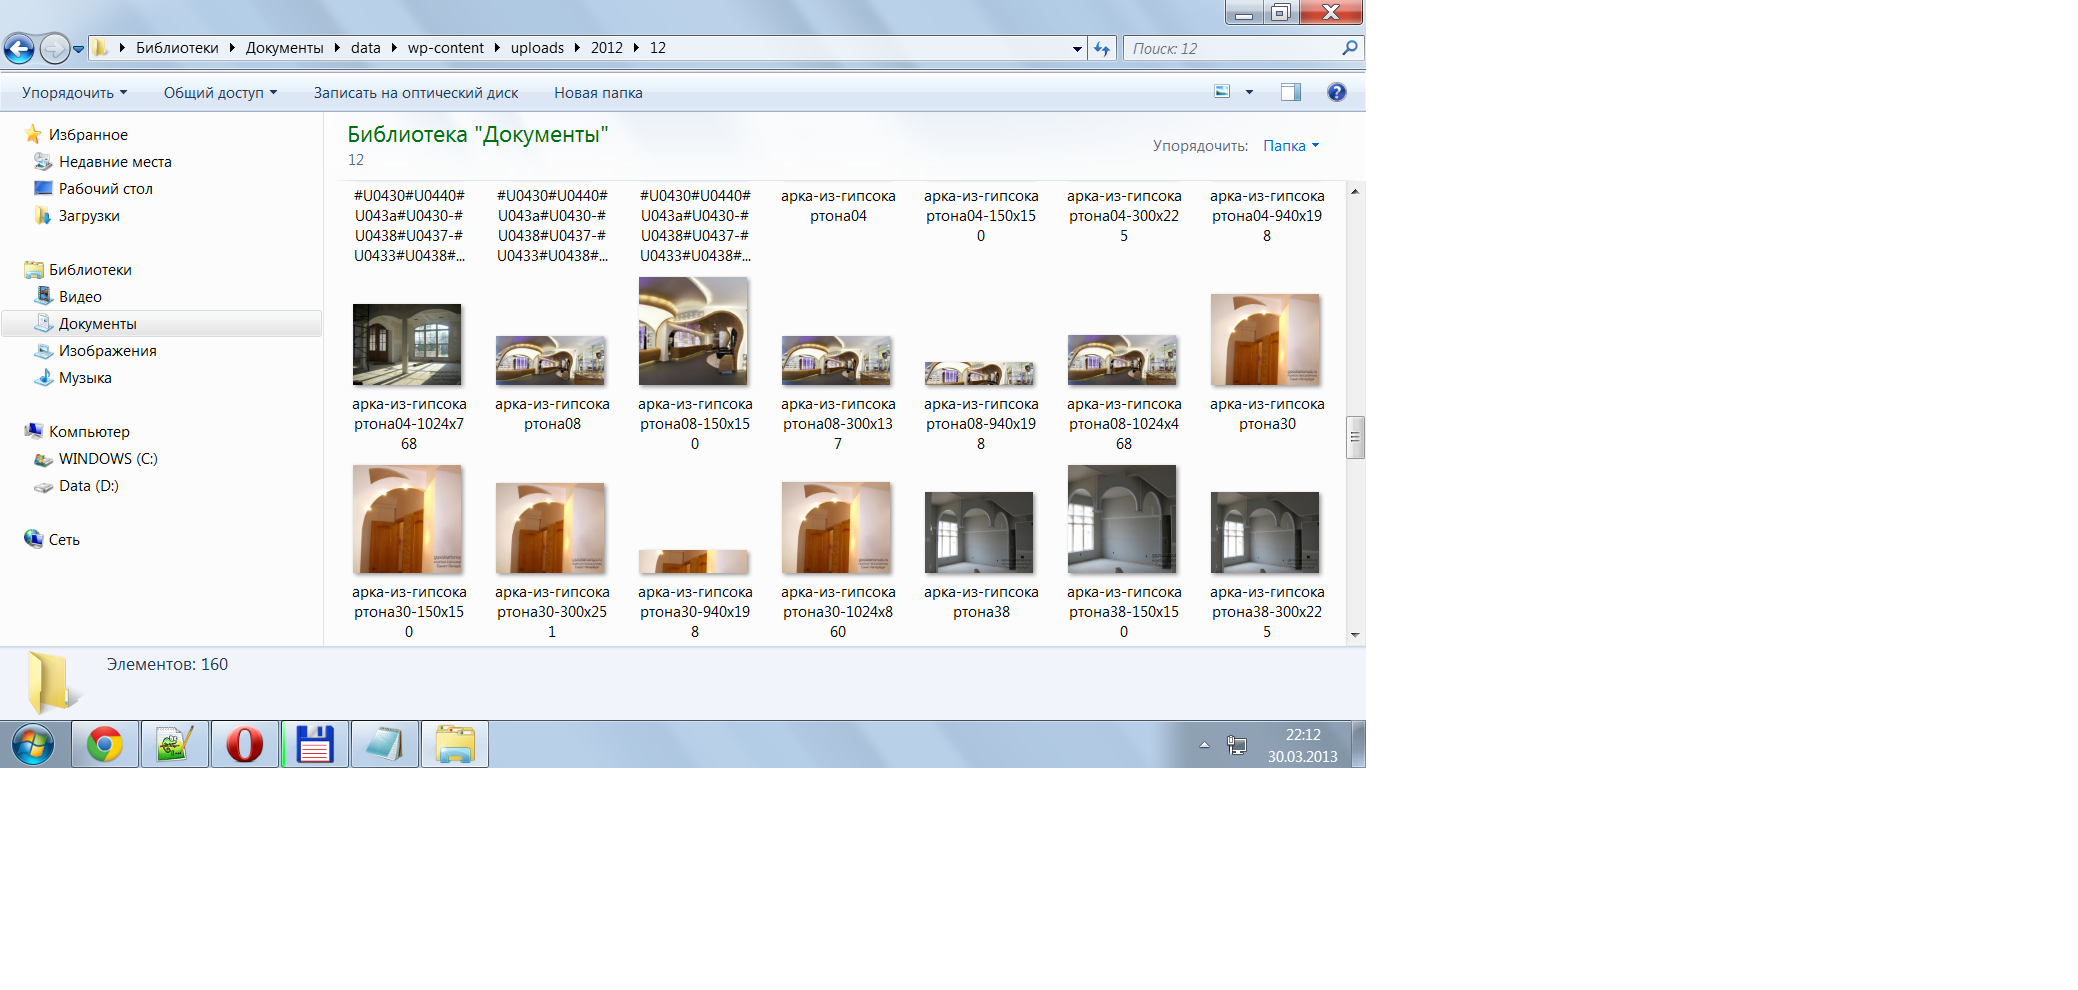Select thumbnail 'арка-из-гипсокартона04-1024x768'
The width and height of the screenshot is (2078, 990).
tap(407, 344)
